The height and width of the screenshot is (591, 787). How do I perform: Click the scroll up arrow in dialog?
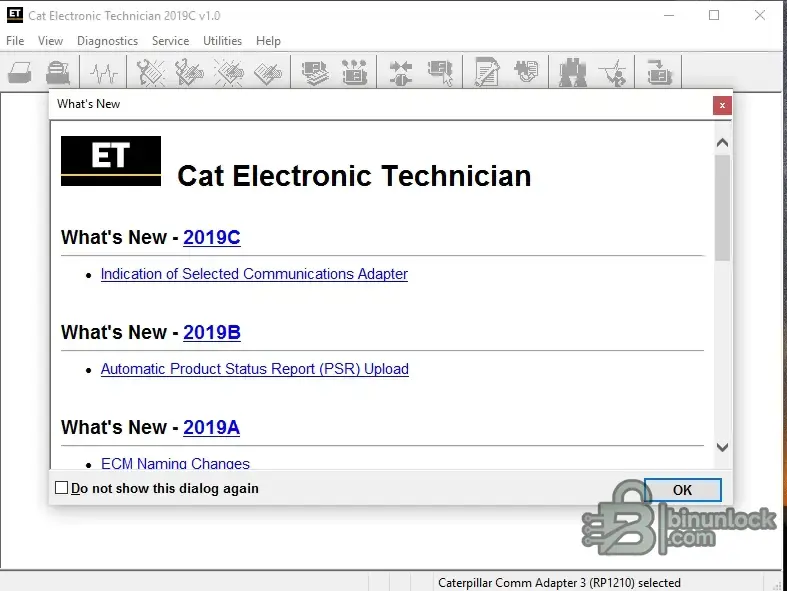(722, 143)
